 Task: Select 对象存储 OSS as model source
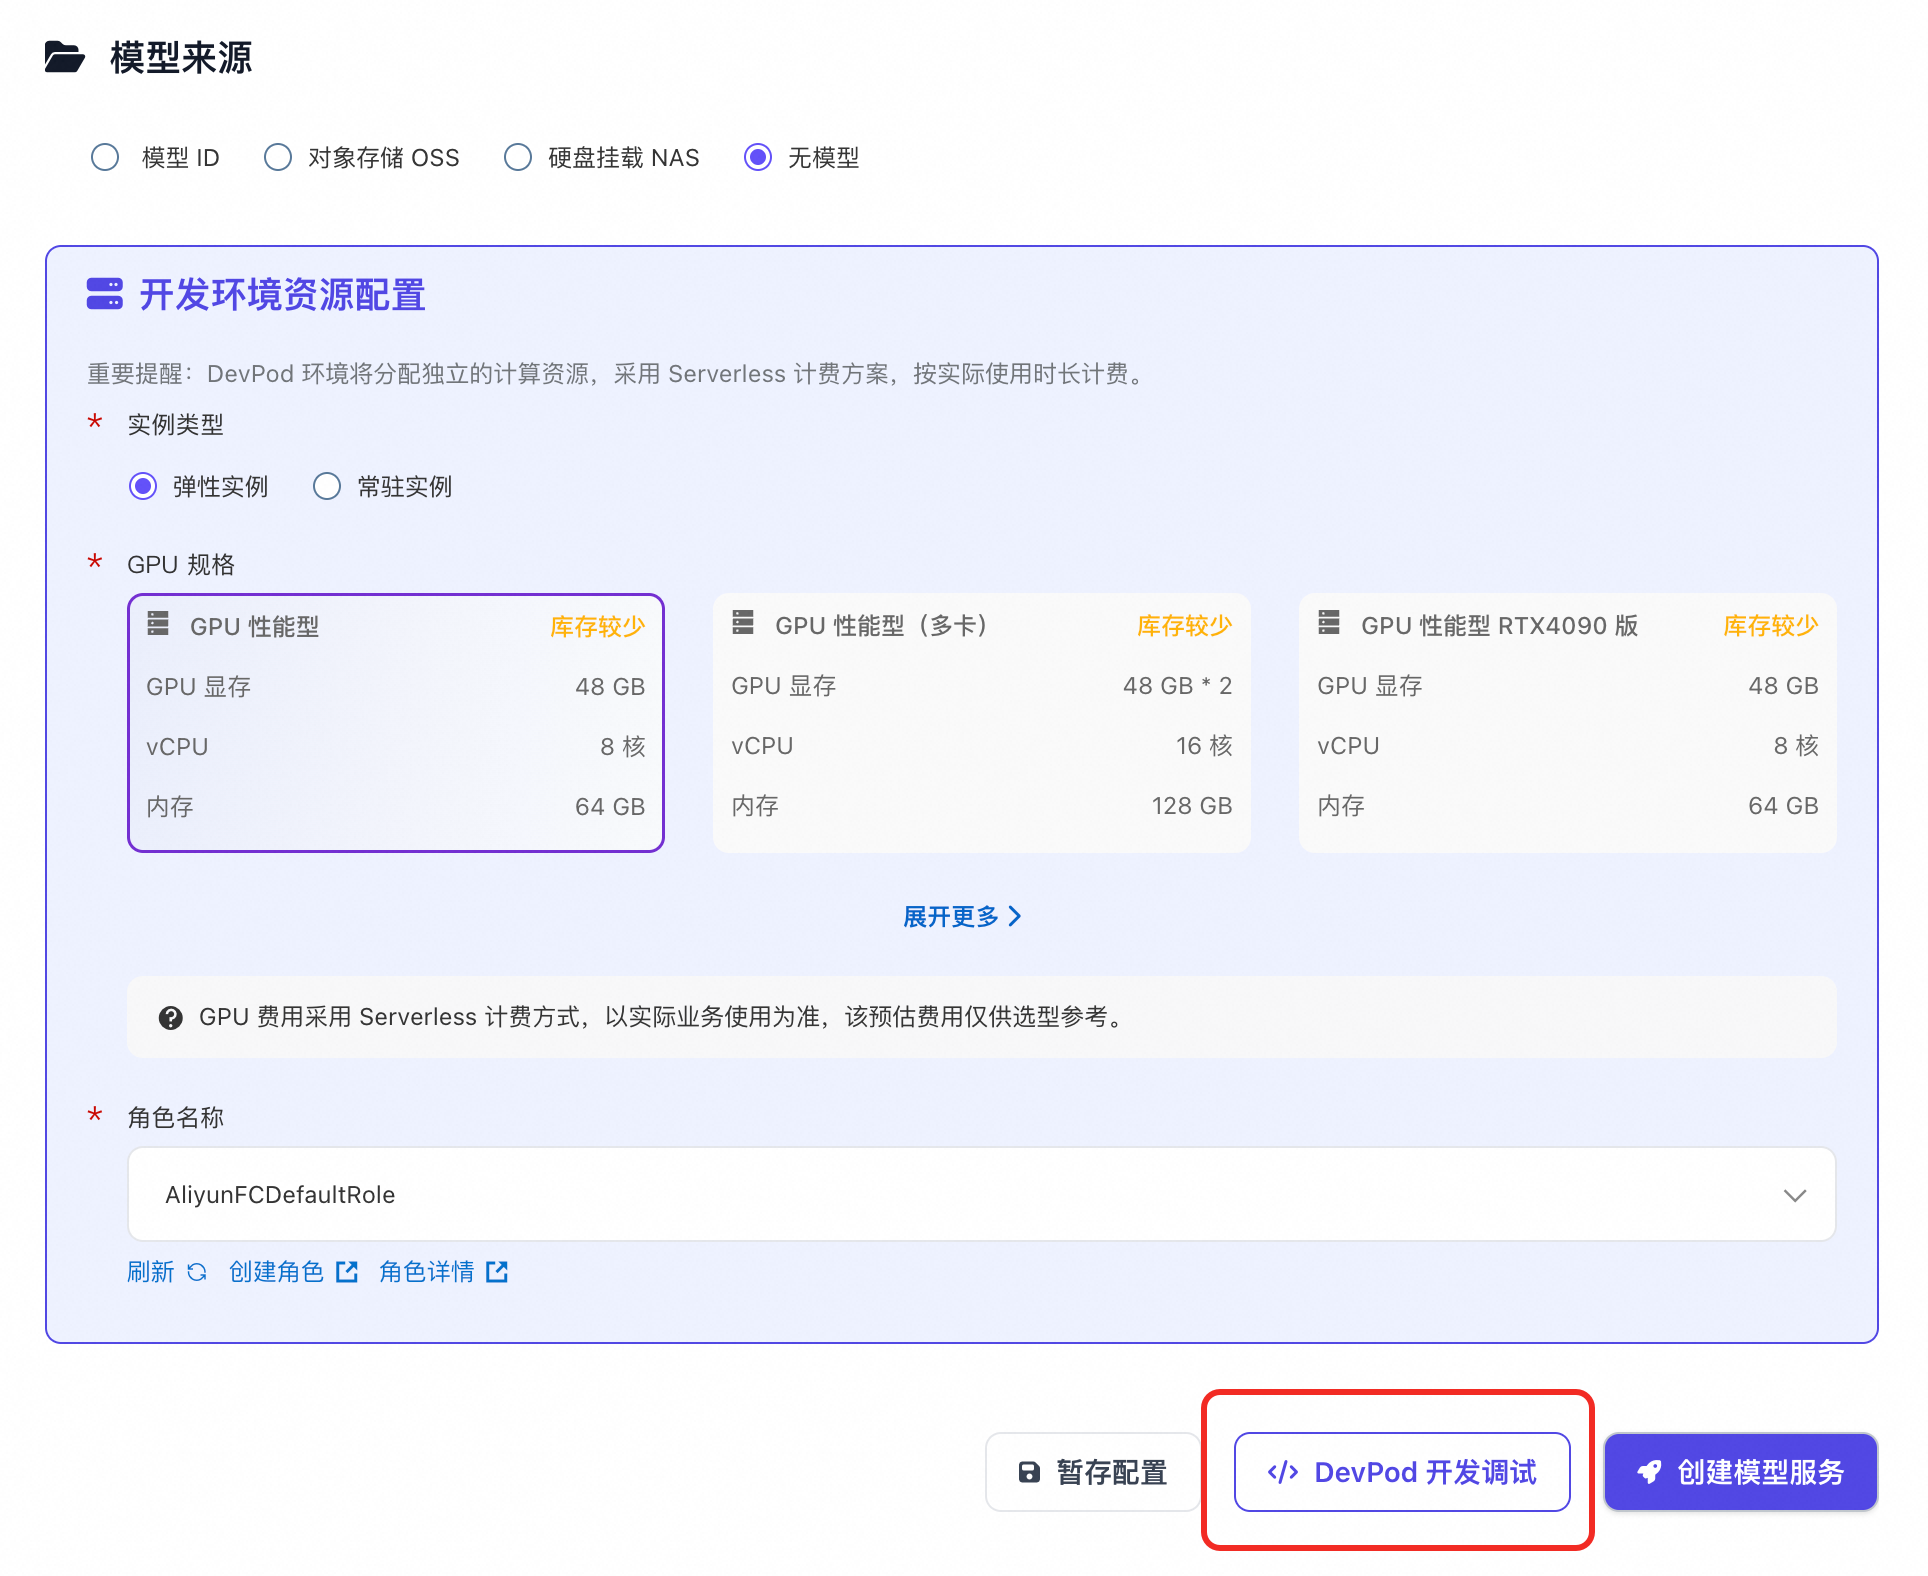pos(278,158)
